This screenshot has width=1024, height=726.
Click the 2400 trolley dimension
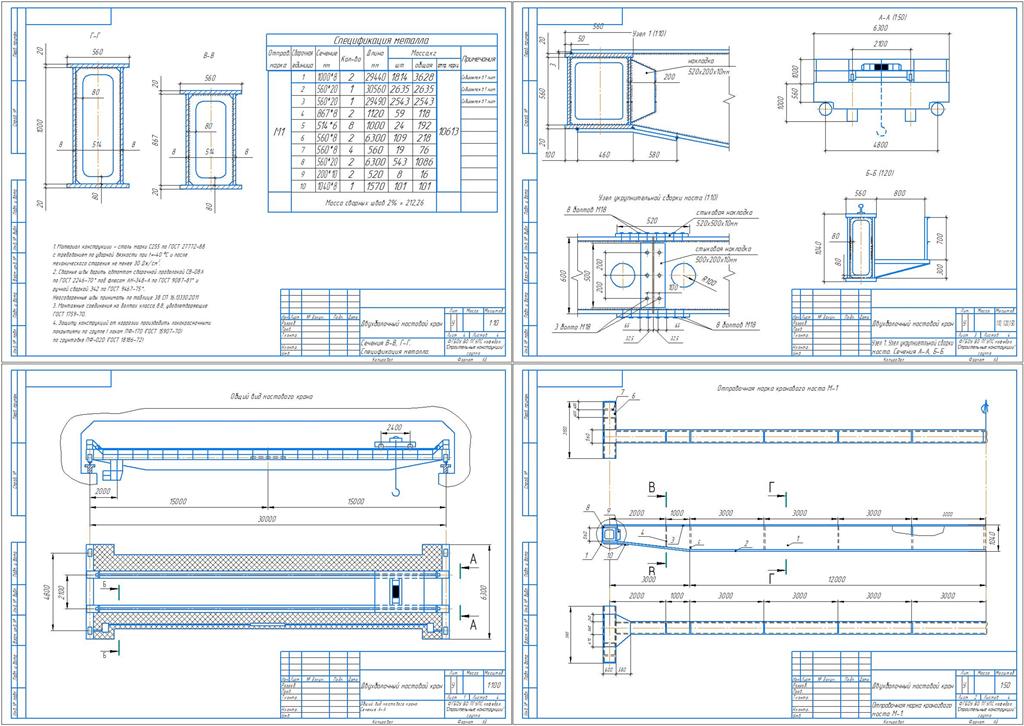[x=392, y=427]
